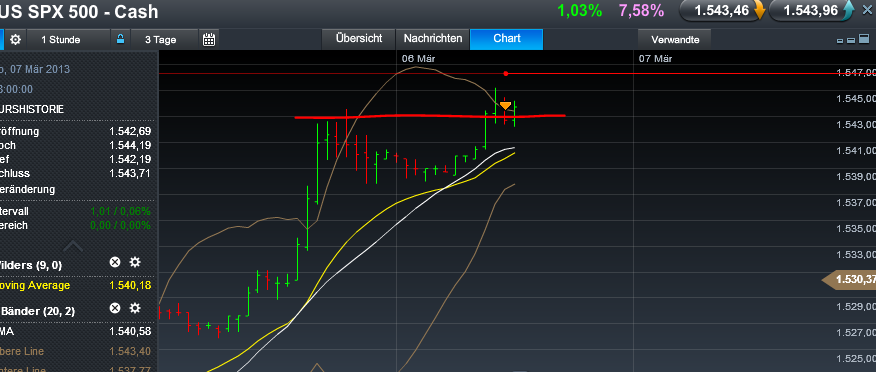Click the 1.535,00 axis label
The height and width of the screenshot is (372, 876).
(x=856, y=228)
